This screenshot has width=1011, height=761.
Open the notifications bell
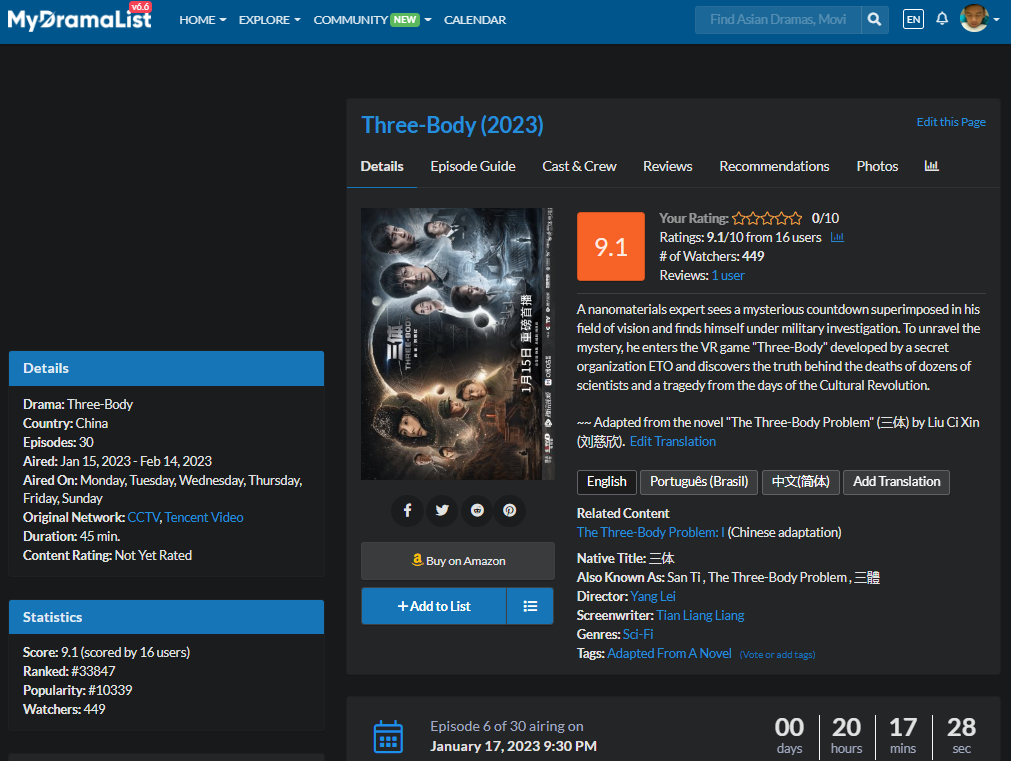(942, 20)
